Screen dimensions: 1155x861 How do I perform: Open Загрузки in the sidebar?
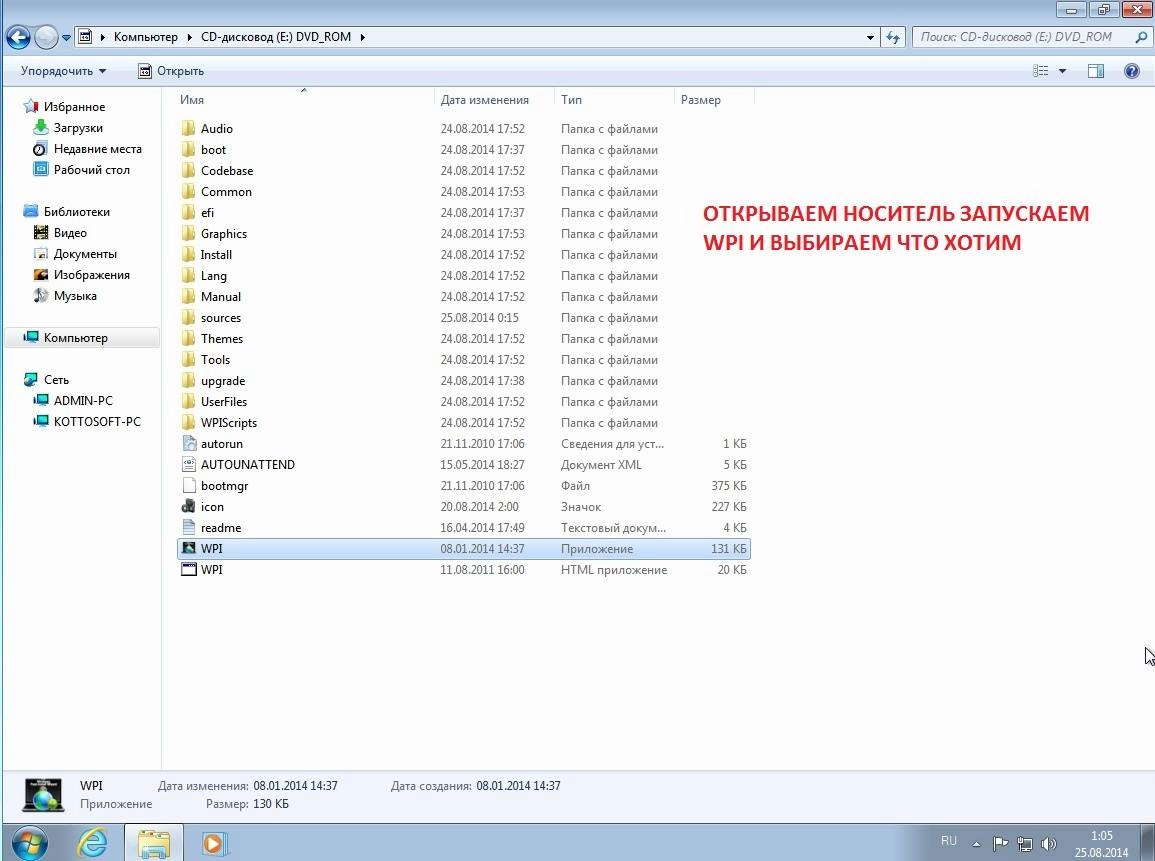[x=69, y=127]
